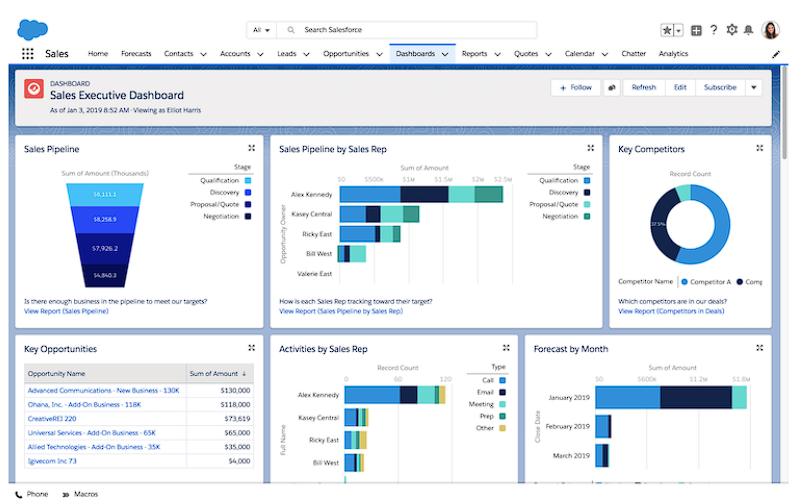Open Ohana, Inc. Add-On Business opportunity
The image size is (793, 500).
click(x=84, y=404)
